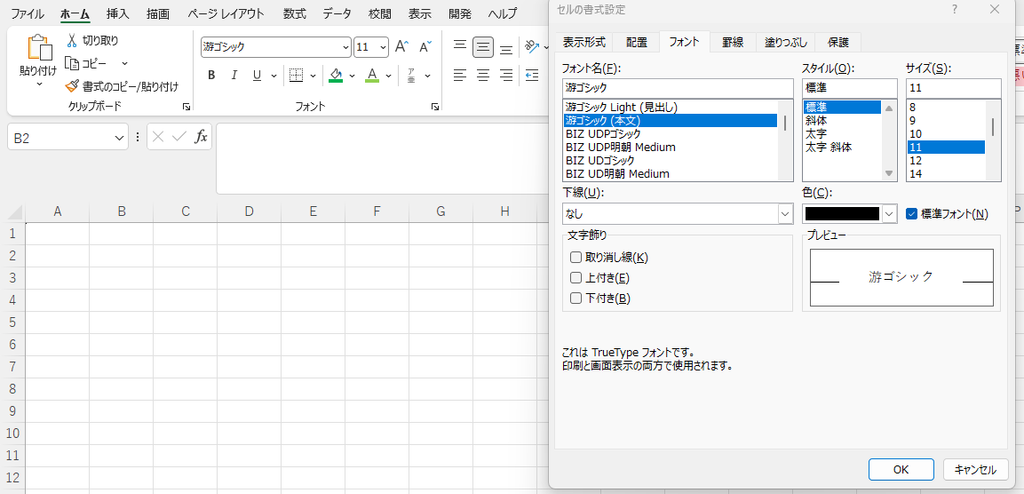1024x494 pixels.
Task: Open the Font group dialog launcher
Action: click(x=435, y=107)
